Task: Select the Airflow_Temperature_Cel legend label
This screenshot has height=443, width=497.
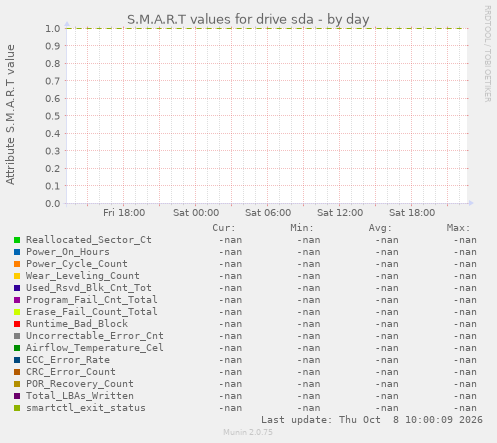Action: point(95,348)
